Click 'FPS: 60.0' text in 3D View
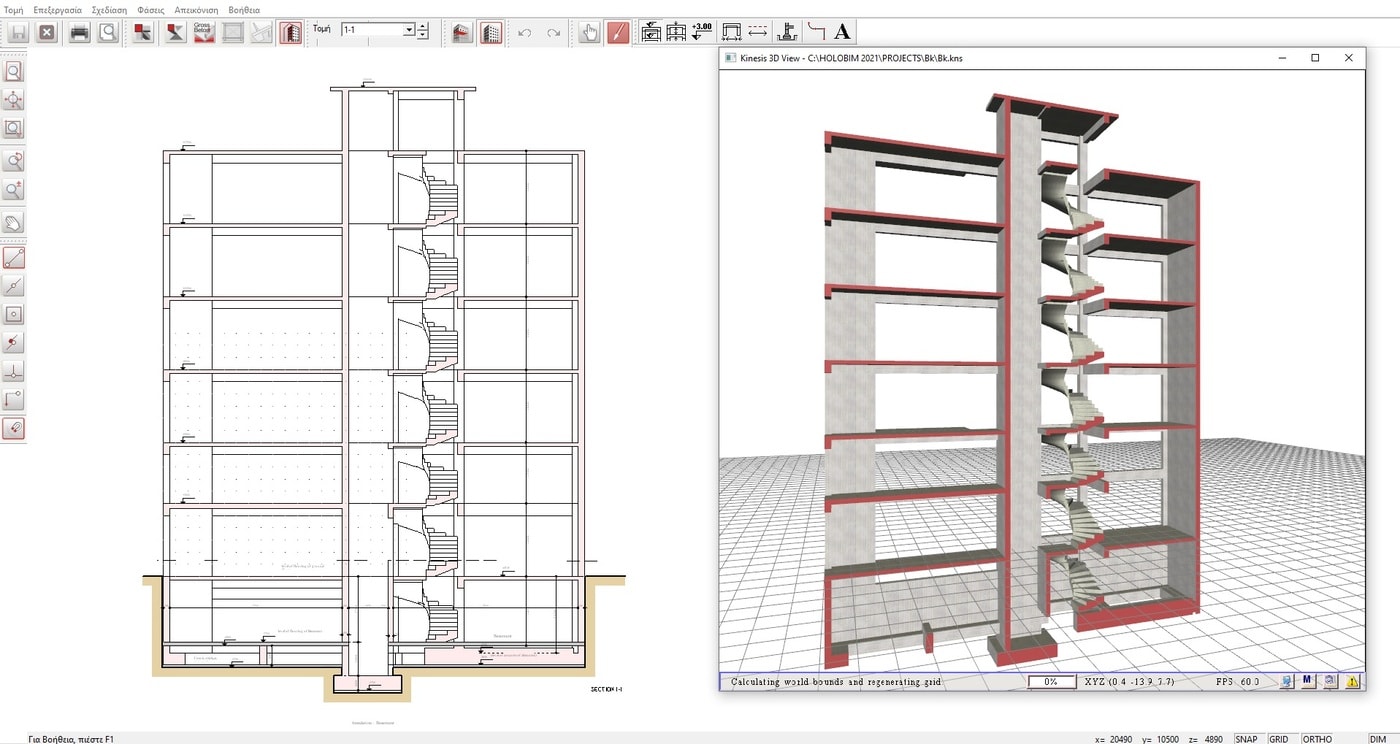 click(x=1238, y=682)
